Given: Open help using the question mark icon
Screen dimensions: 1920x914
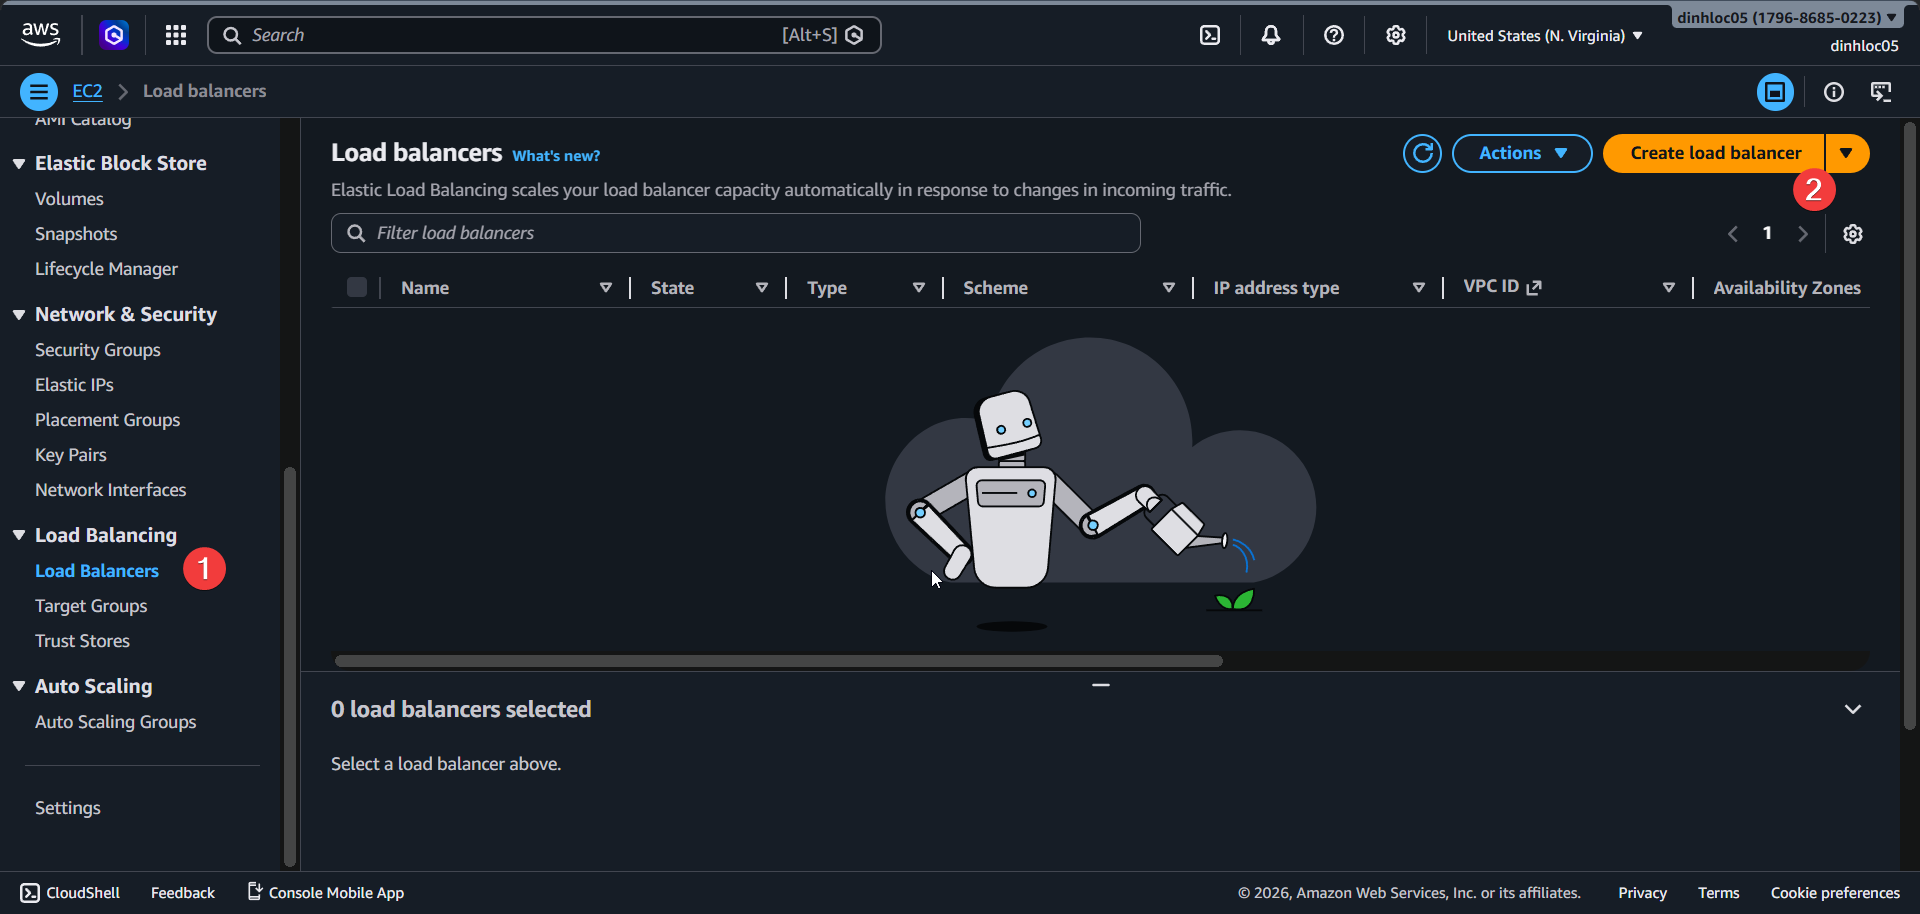Looking at the screenshot, I should point(1333,35).
